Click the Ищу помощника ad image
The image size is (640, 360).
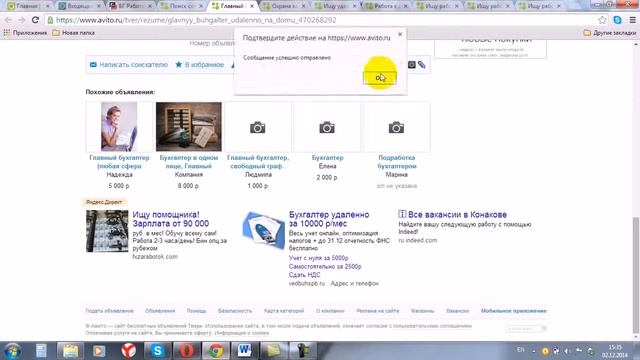click(x=107, y=231)
